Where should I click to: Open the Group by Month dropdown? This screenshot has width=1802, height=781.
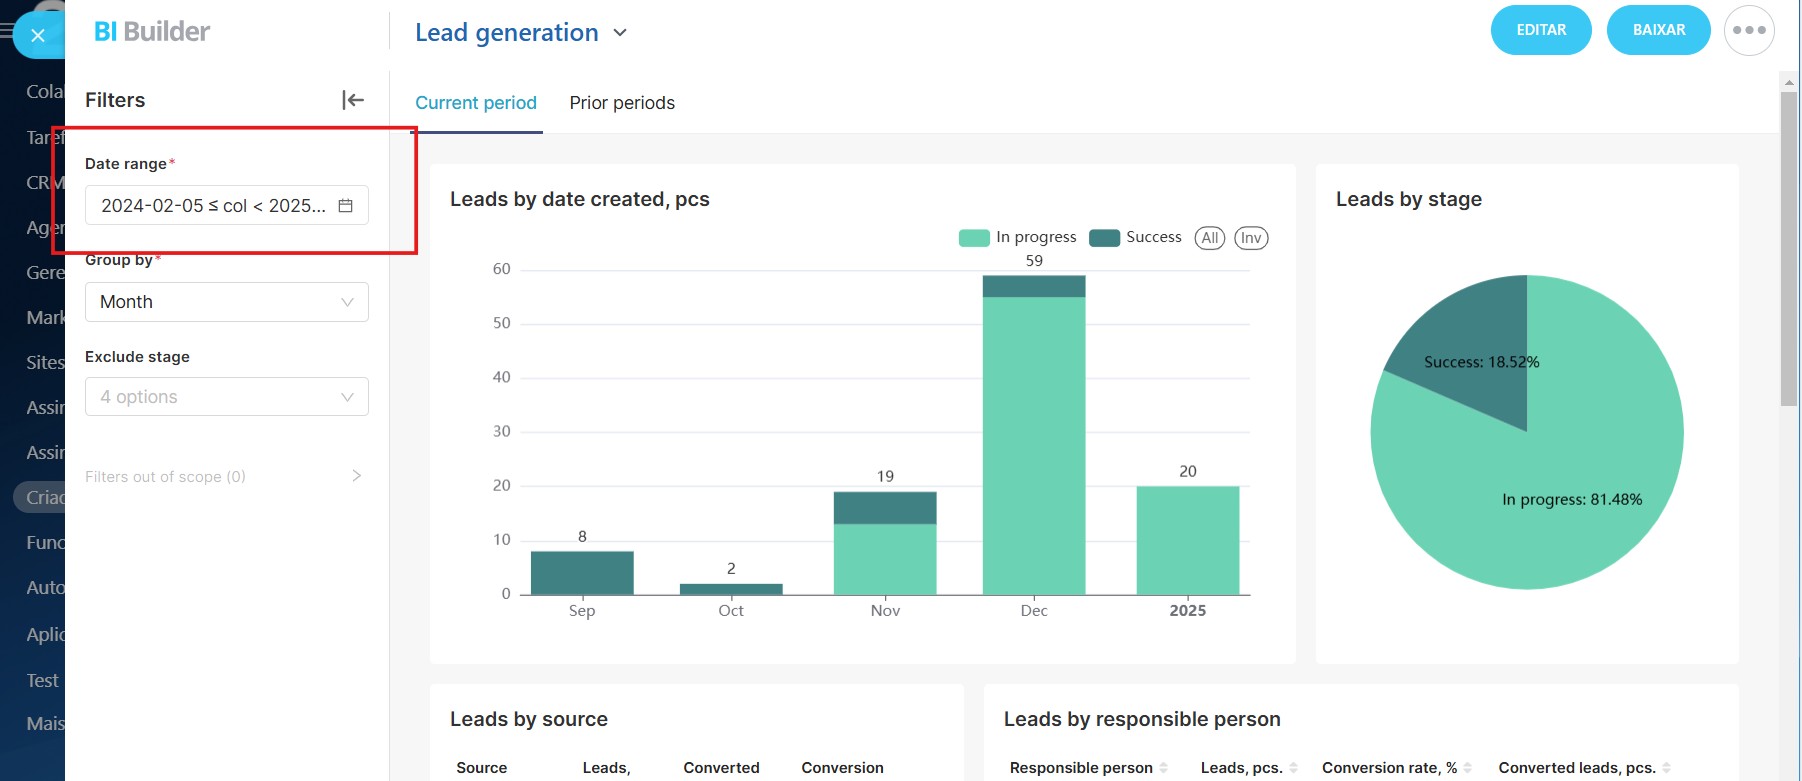[x=227, y=302]
